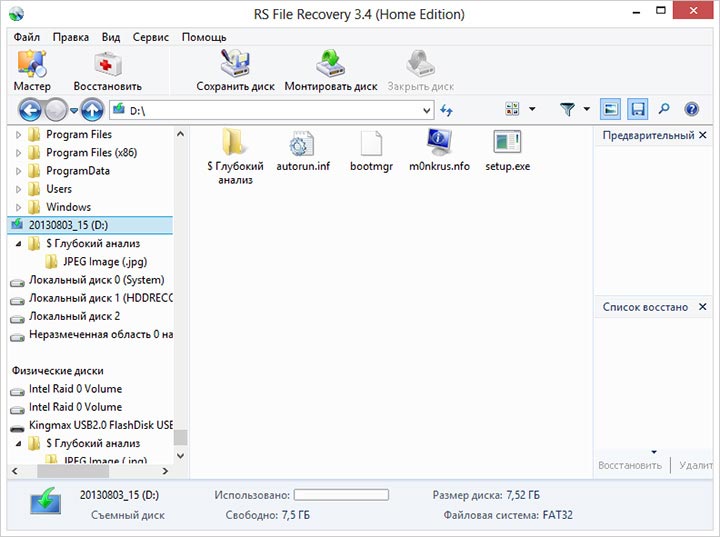Toggle the recovery list panel button
This screenshot has height=537, width=720.
[638, 109]
